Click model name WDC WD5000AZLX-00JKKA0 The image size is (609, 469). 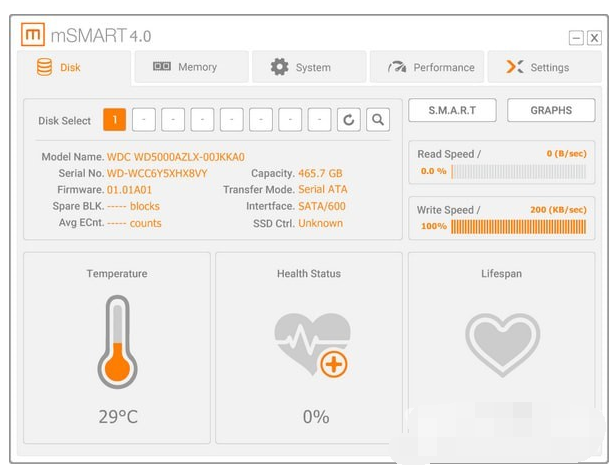pyautogui.click(x=176, y=157)
